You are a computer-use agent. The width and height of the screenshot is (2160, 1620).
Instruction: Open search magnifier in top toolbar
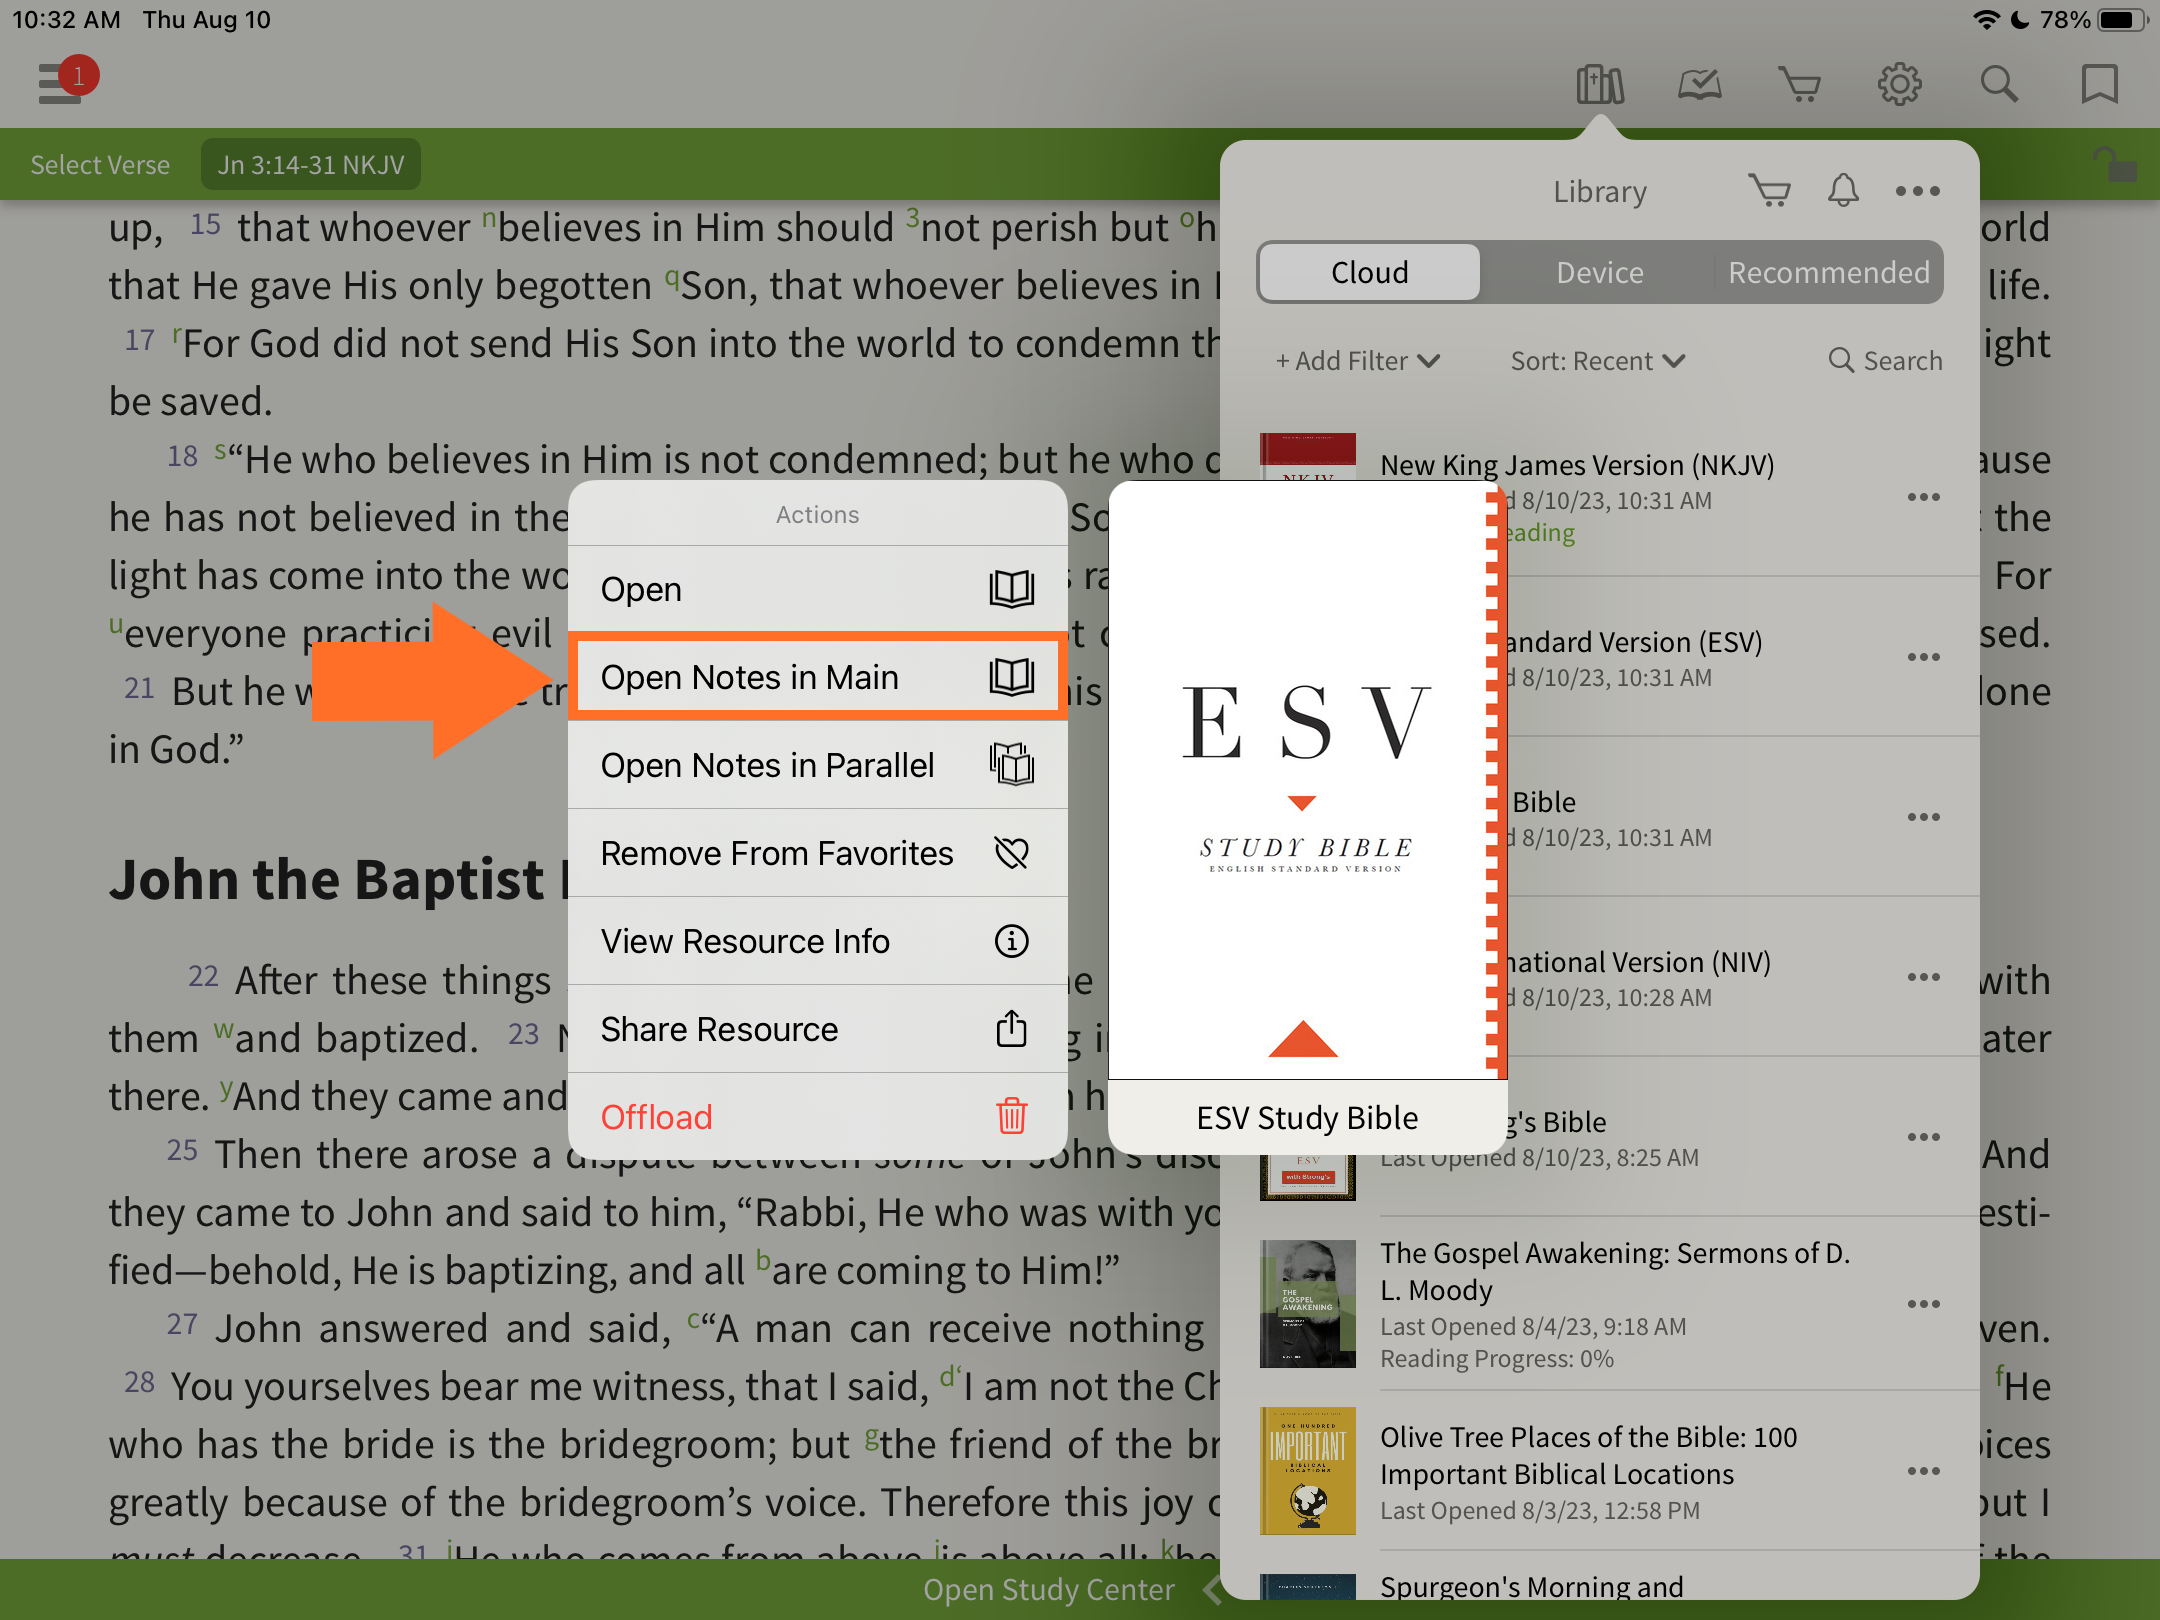click(x=2000, y=84)
